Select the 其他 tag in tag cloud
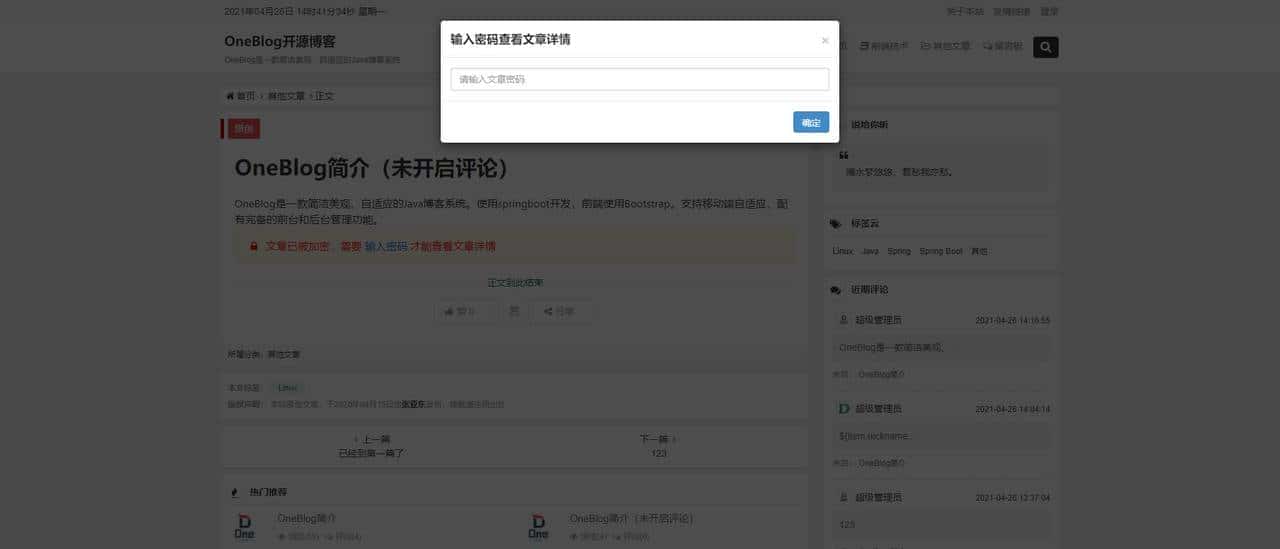 (x=979, y=251)
